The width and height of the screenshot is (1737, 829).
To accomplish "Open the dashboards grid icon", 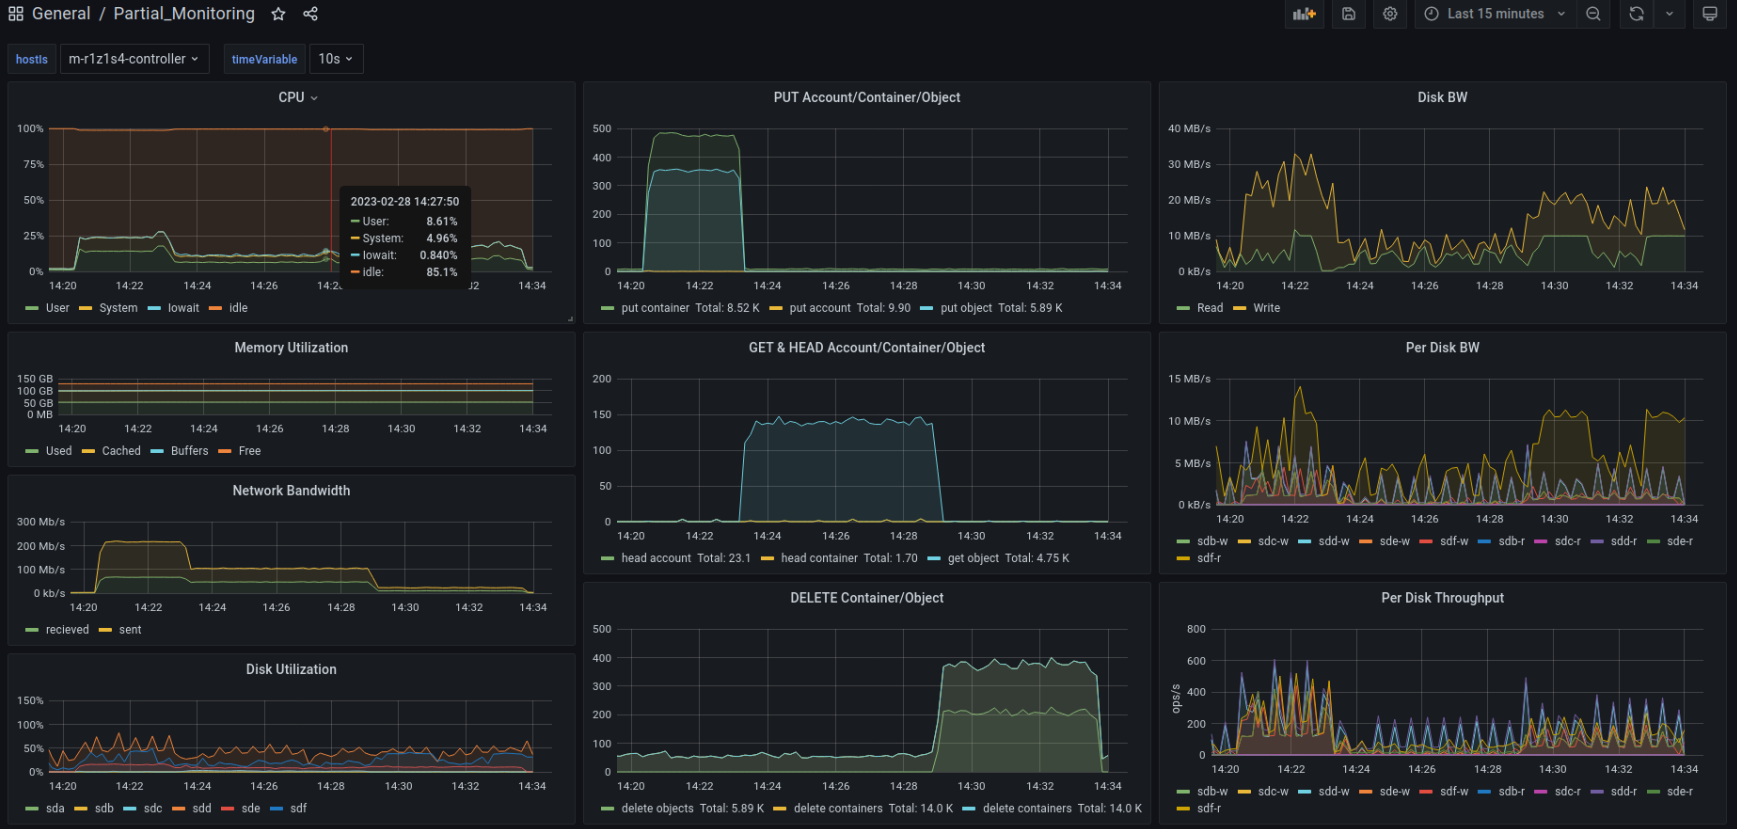I will [x=16, y=14].
